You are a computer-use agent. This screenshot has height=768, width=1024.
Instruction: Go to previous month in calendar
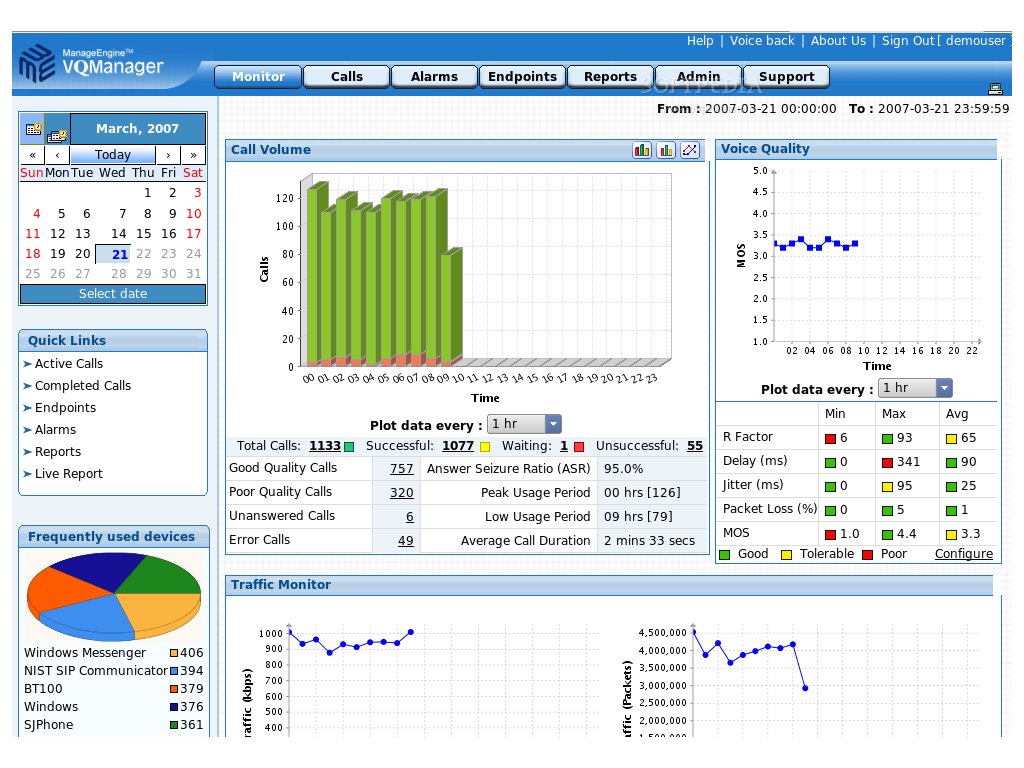click(x=57, y=155)
